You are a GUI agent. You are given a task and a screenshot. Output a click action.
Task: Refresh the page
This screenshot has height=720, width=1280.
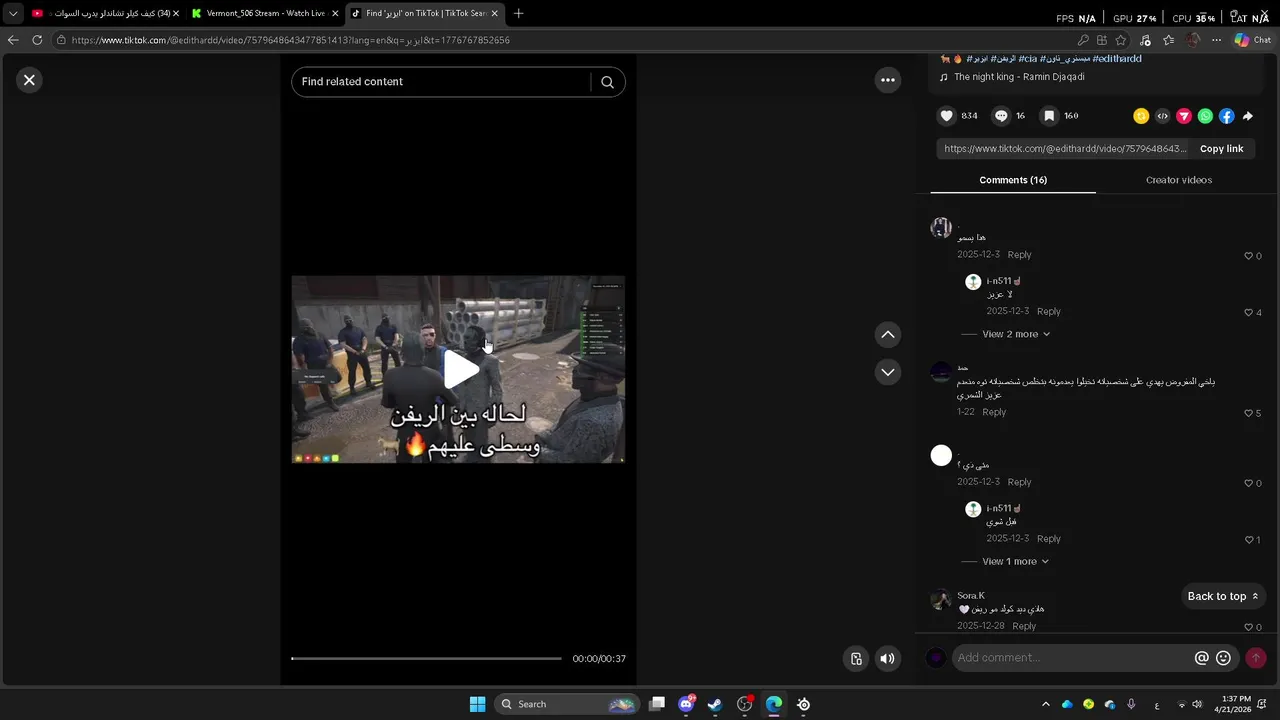[37, 40]
